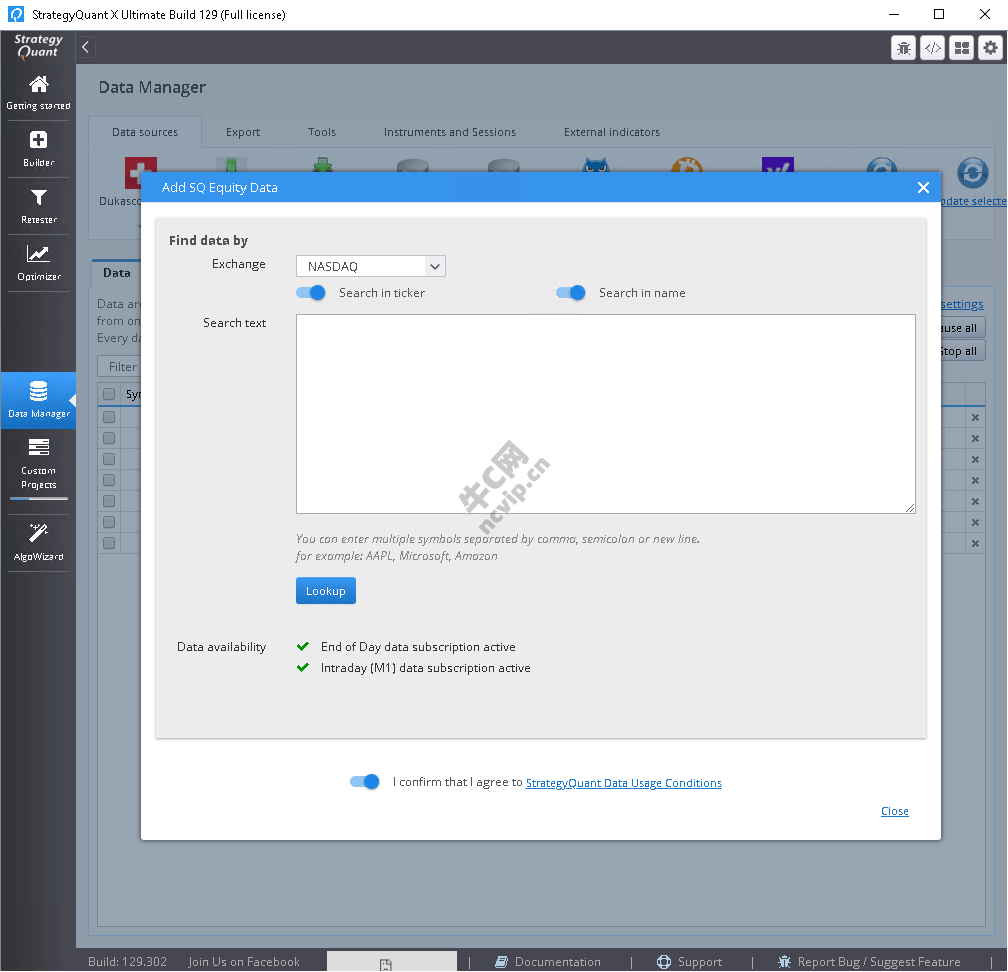1008x972 pixels.
Task: Click the Report Bug icon in the status bar
Action: (784, 962)
